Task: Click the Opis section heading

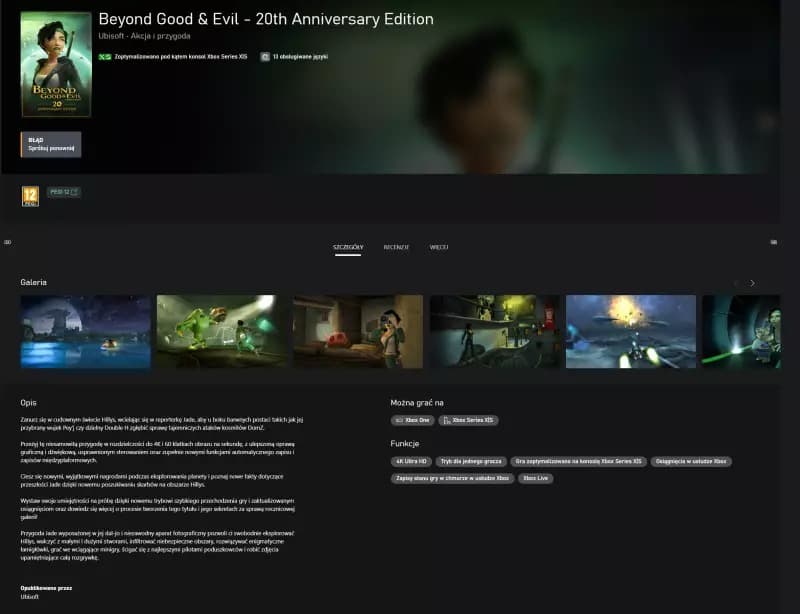Action: [29, 403]
